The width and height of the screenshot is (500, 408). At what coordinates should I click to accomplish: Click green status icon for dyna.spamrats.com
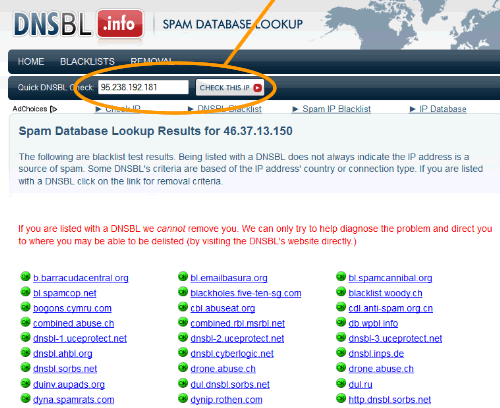pyautogui.click(x=25, y=398)
